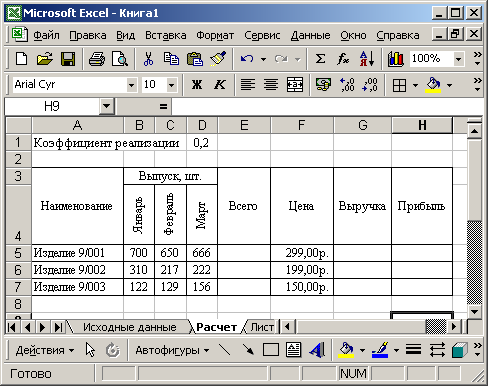Click the Drawing toolbar line color pen swatch

380,350
